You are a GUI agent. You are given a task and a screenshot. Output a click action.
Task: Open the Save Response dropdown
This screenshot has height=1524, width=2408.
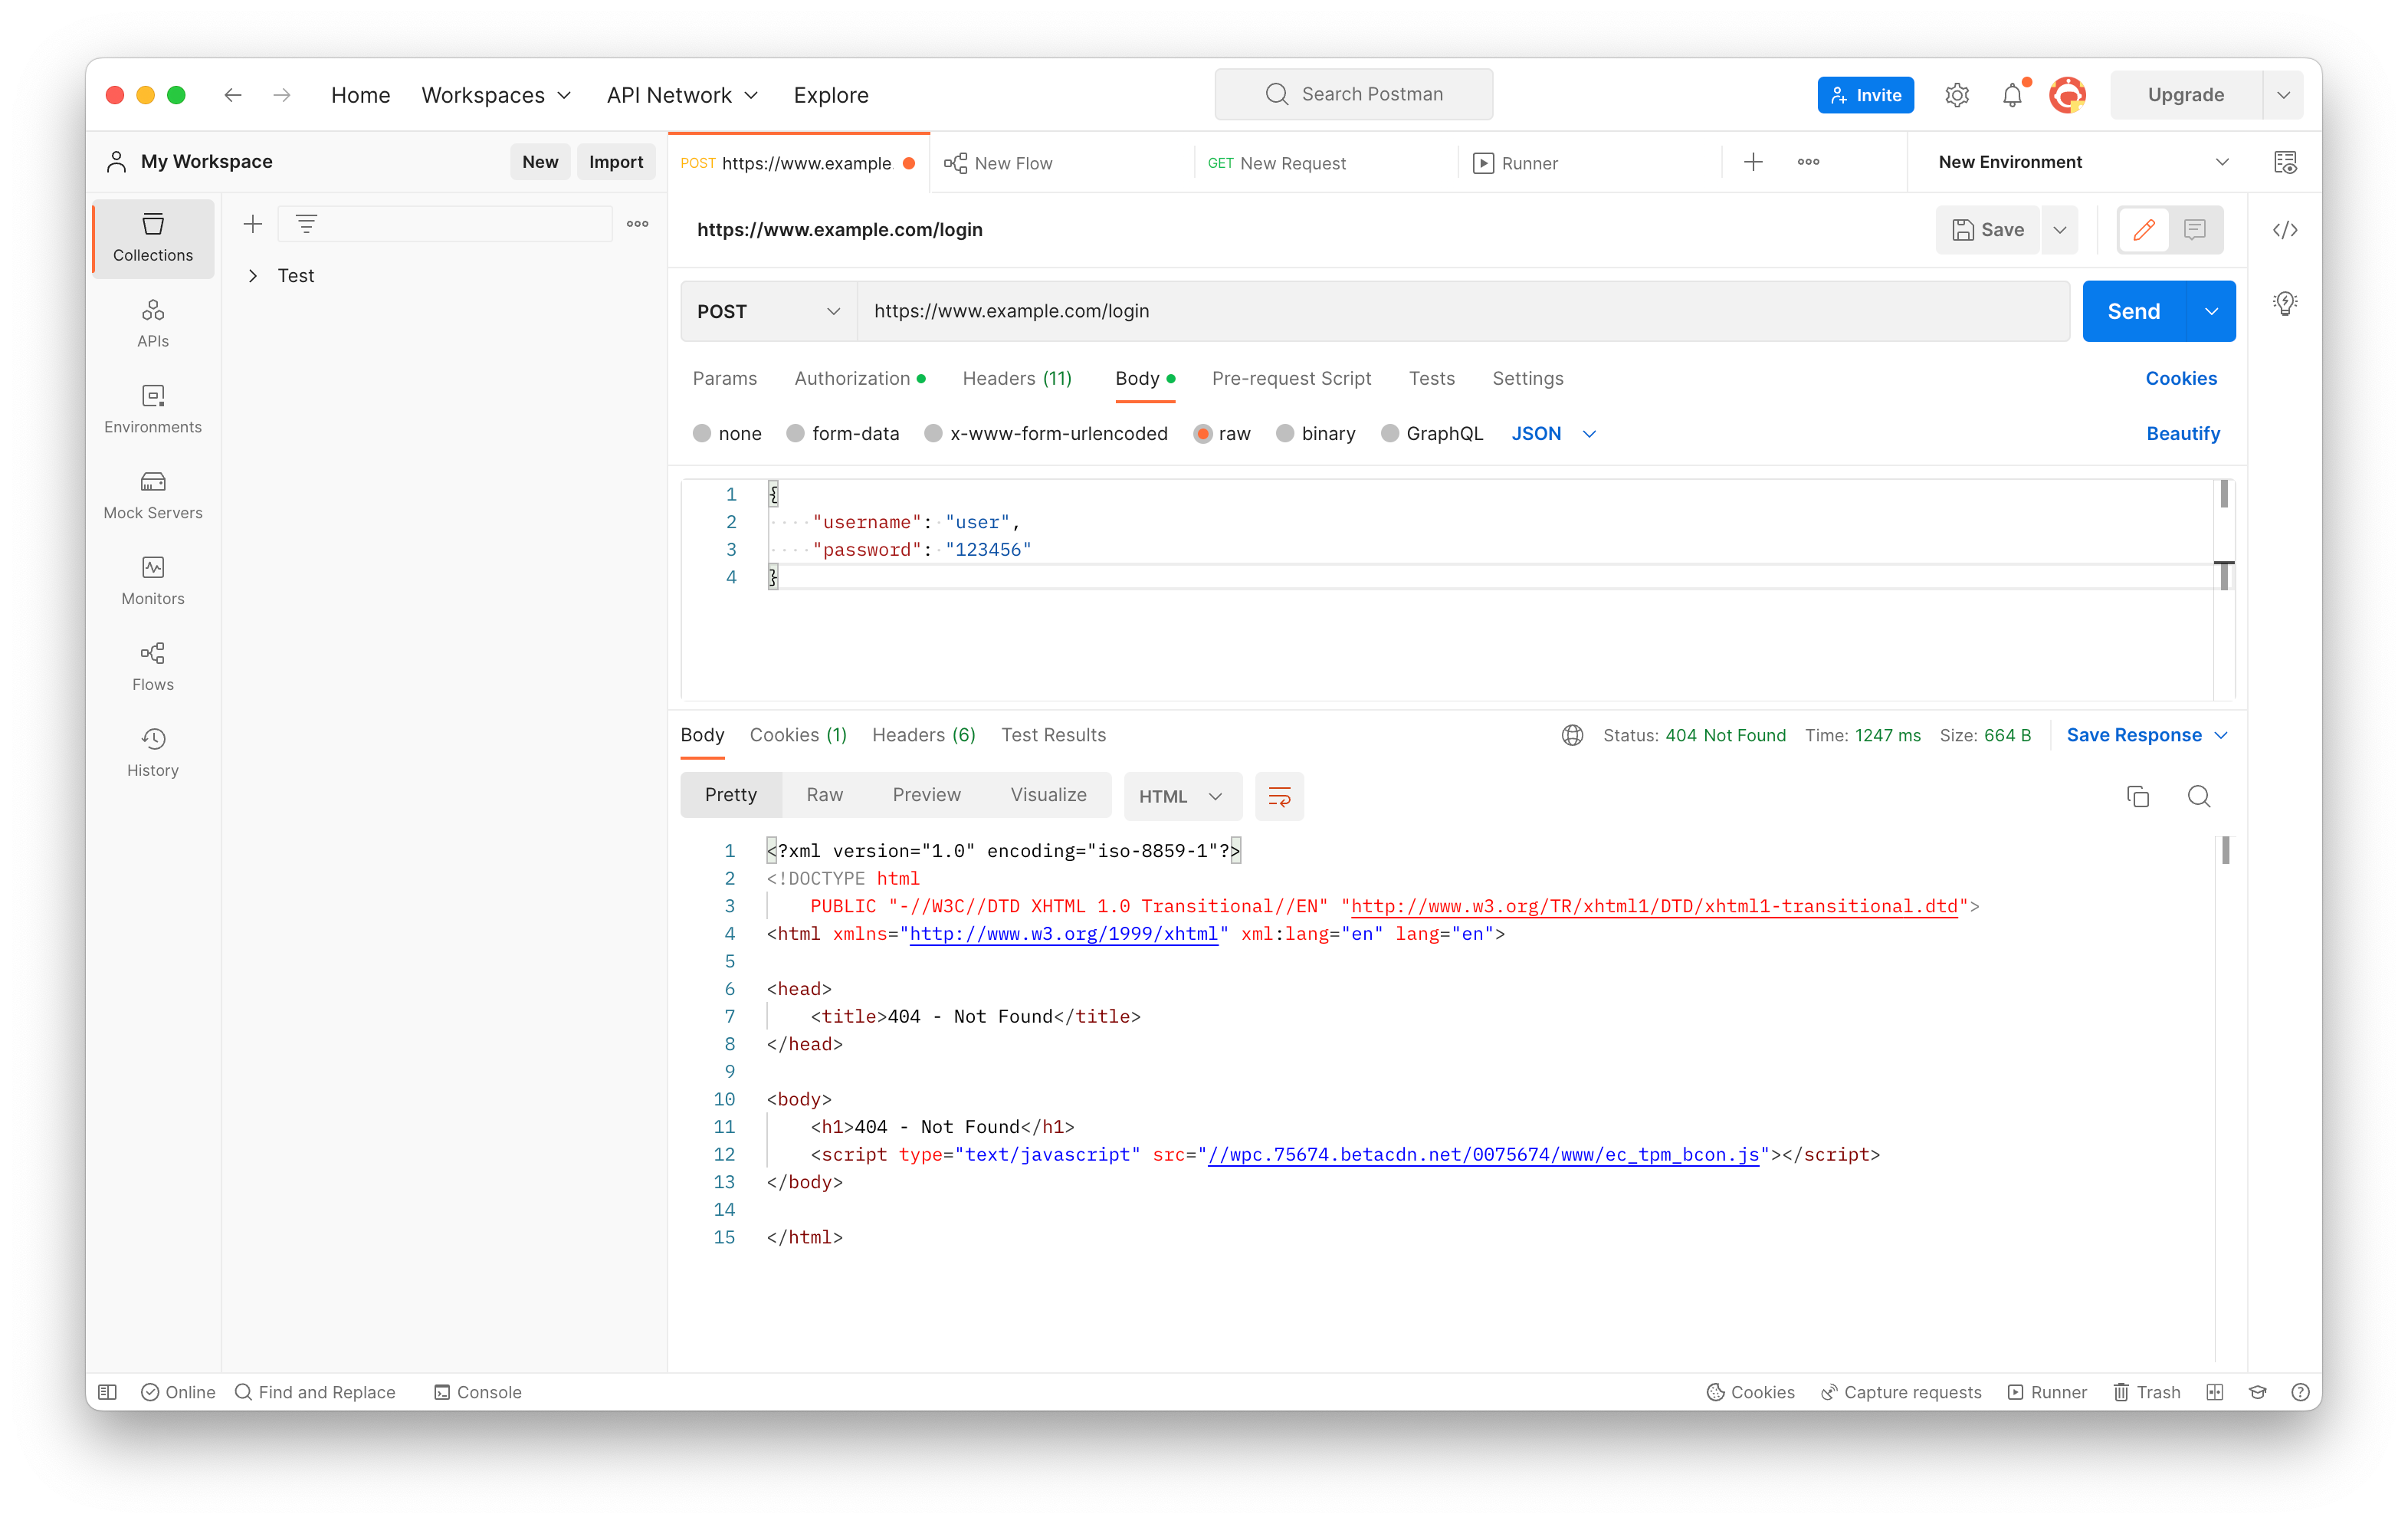(2147, 735)
